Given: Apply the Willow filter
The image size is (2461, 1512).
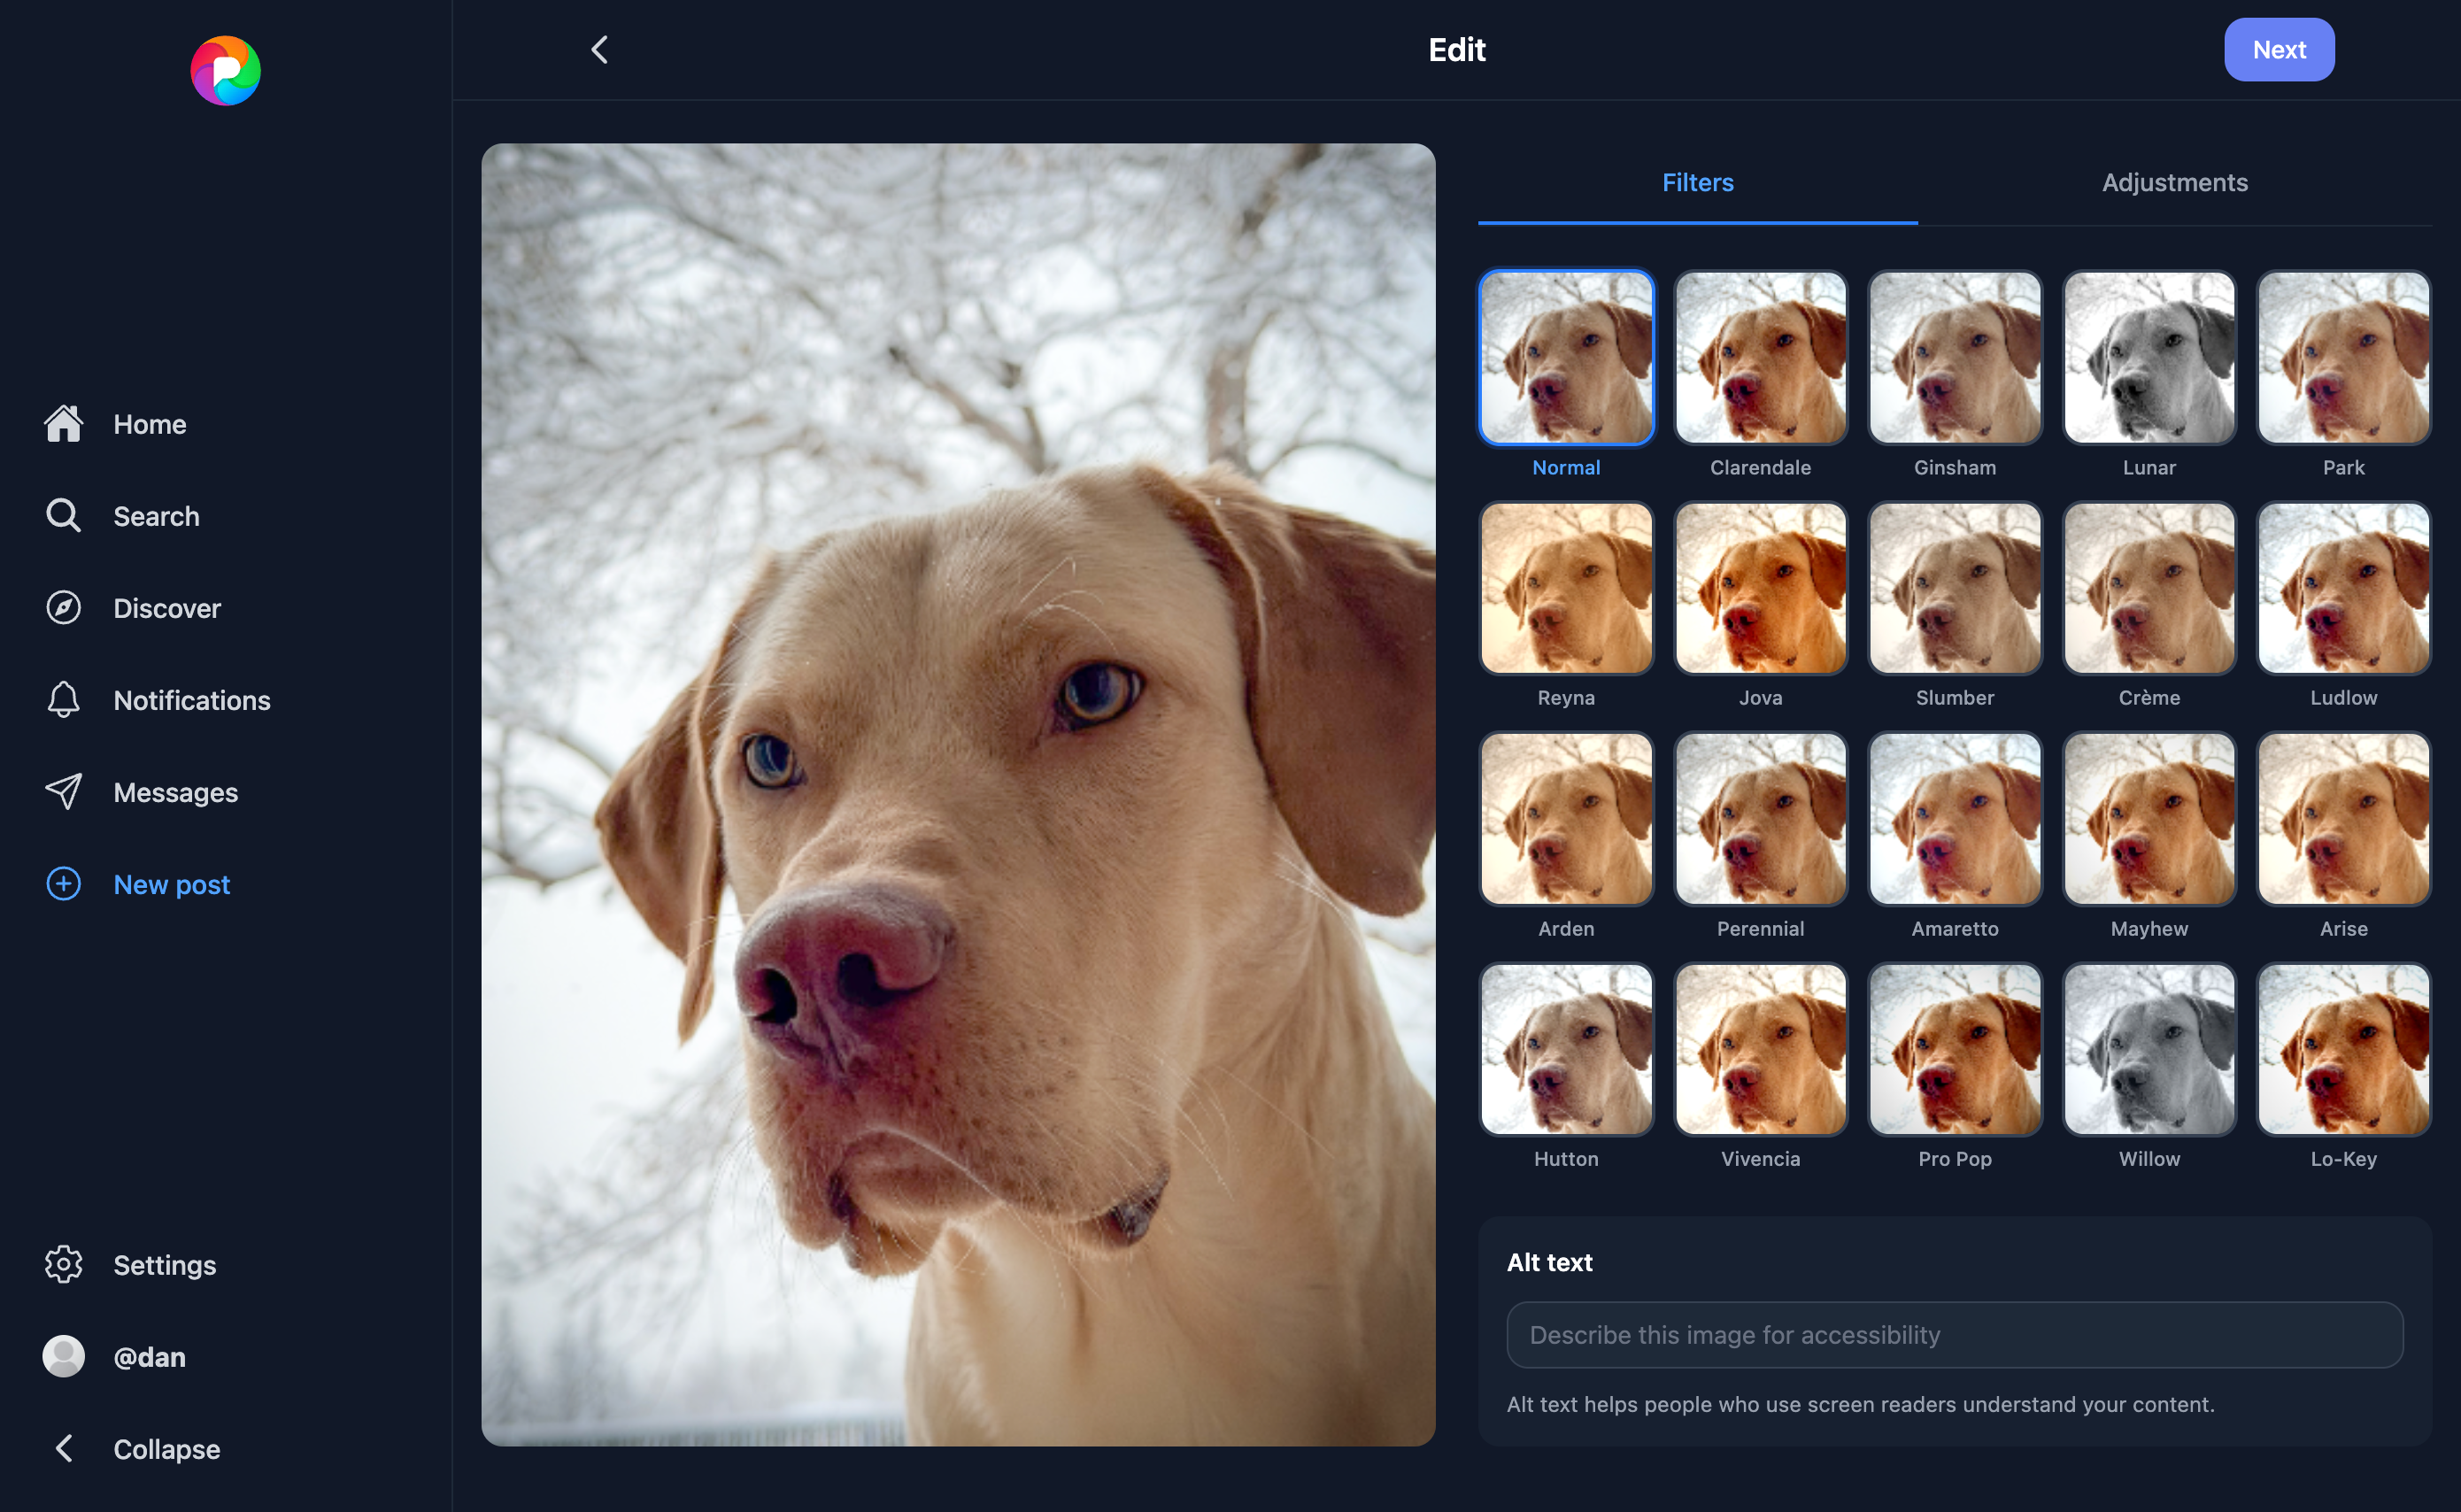Looking at the screenshot, I should [x=2149, y=1049].
